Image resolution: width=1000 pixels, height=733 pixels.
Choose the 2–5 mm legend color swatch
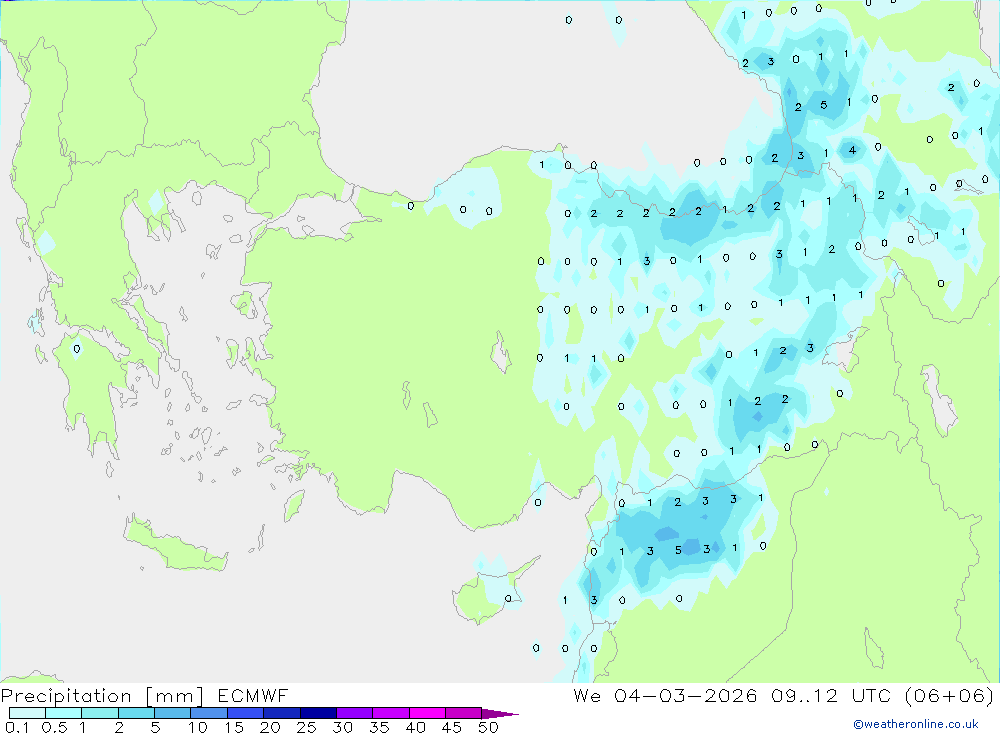tap(136, 713)
